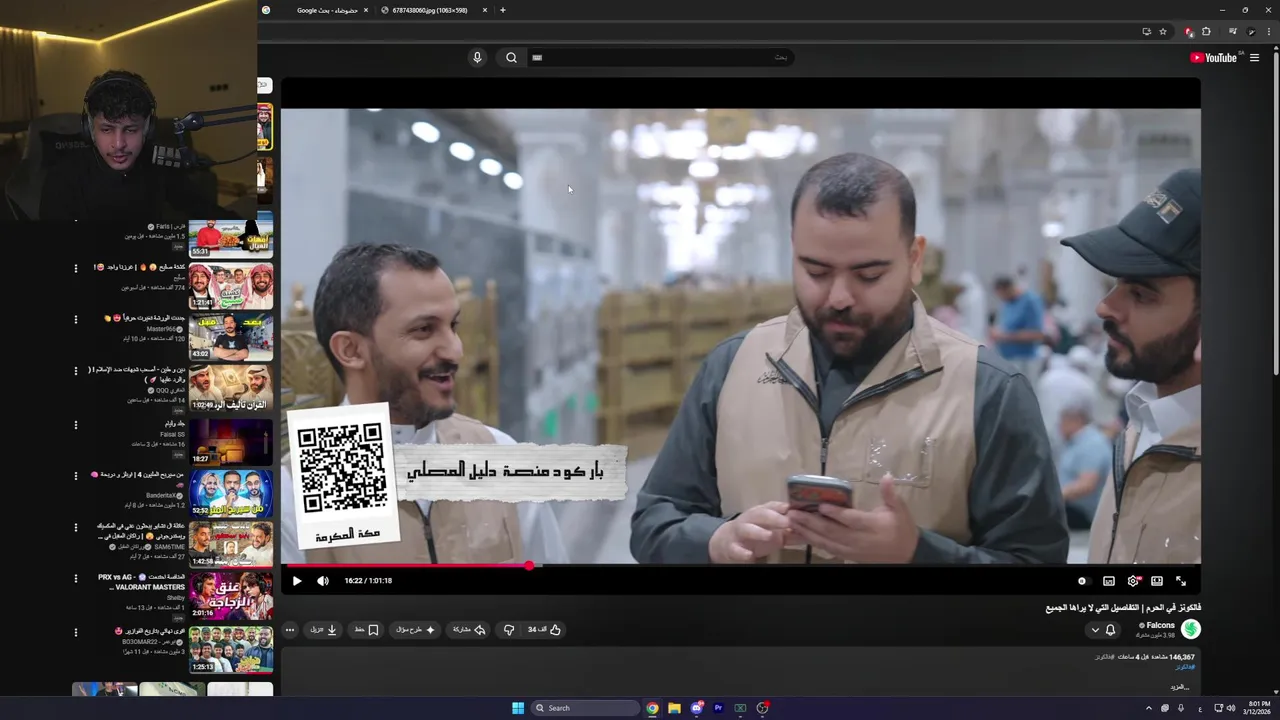
Task: Click the red video progress scrubber
Action: (x=529, y=566)
